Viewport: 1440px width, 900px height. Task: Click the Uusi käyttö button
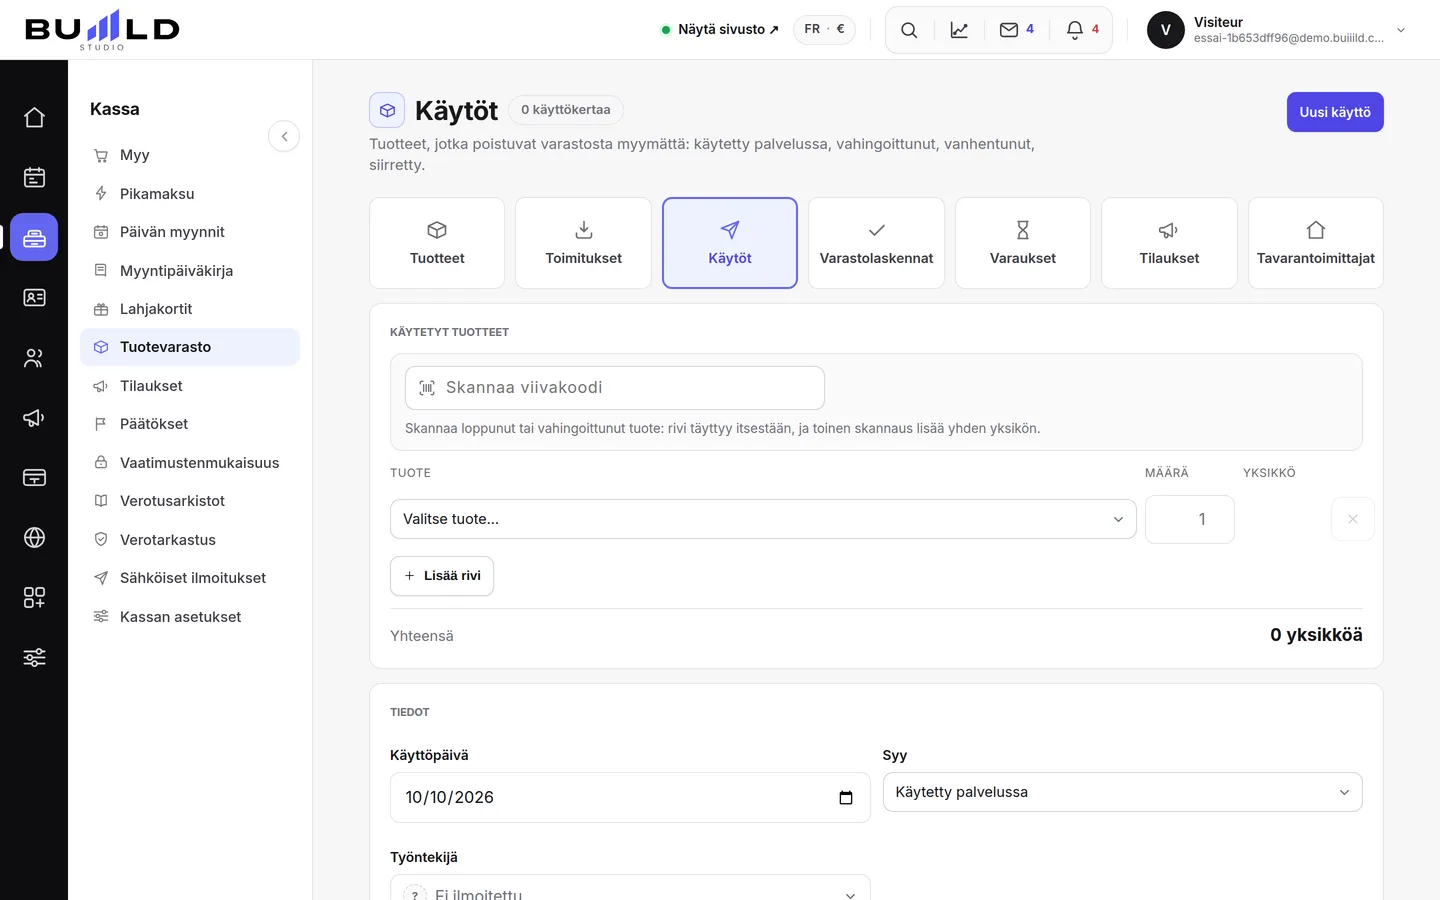pyautogui.click(x=1335, y=112)
